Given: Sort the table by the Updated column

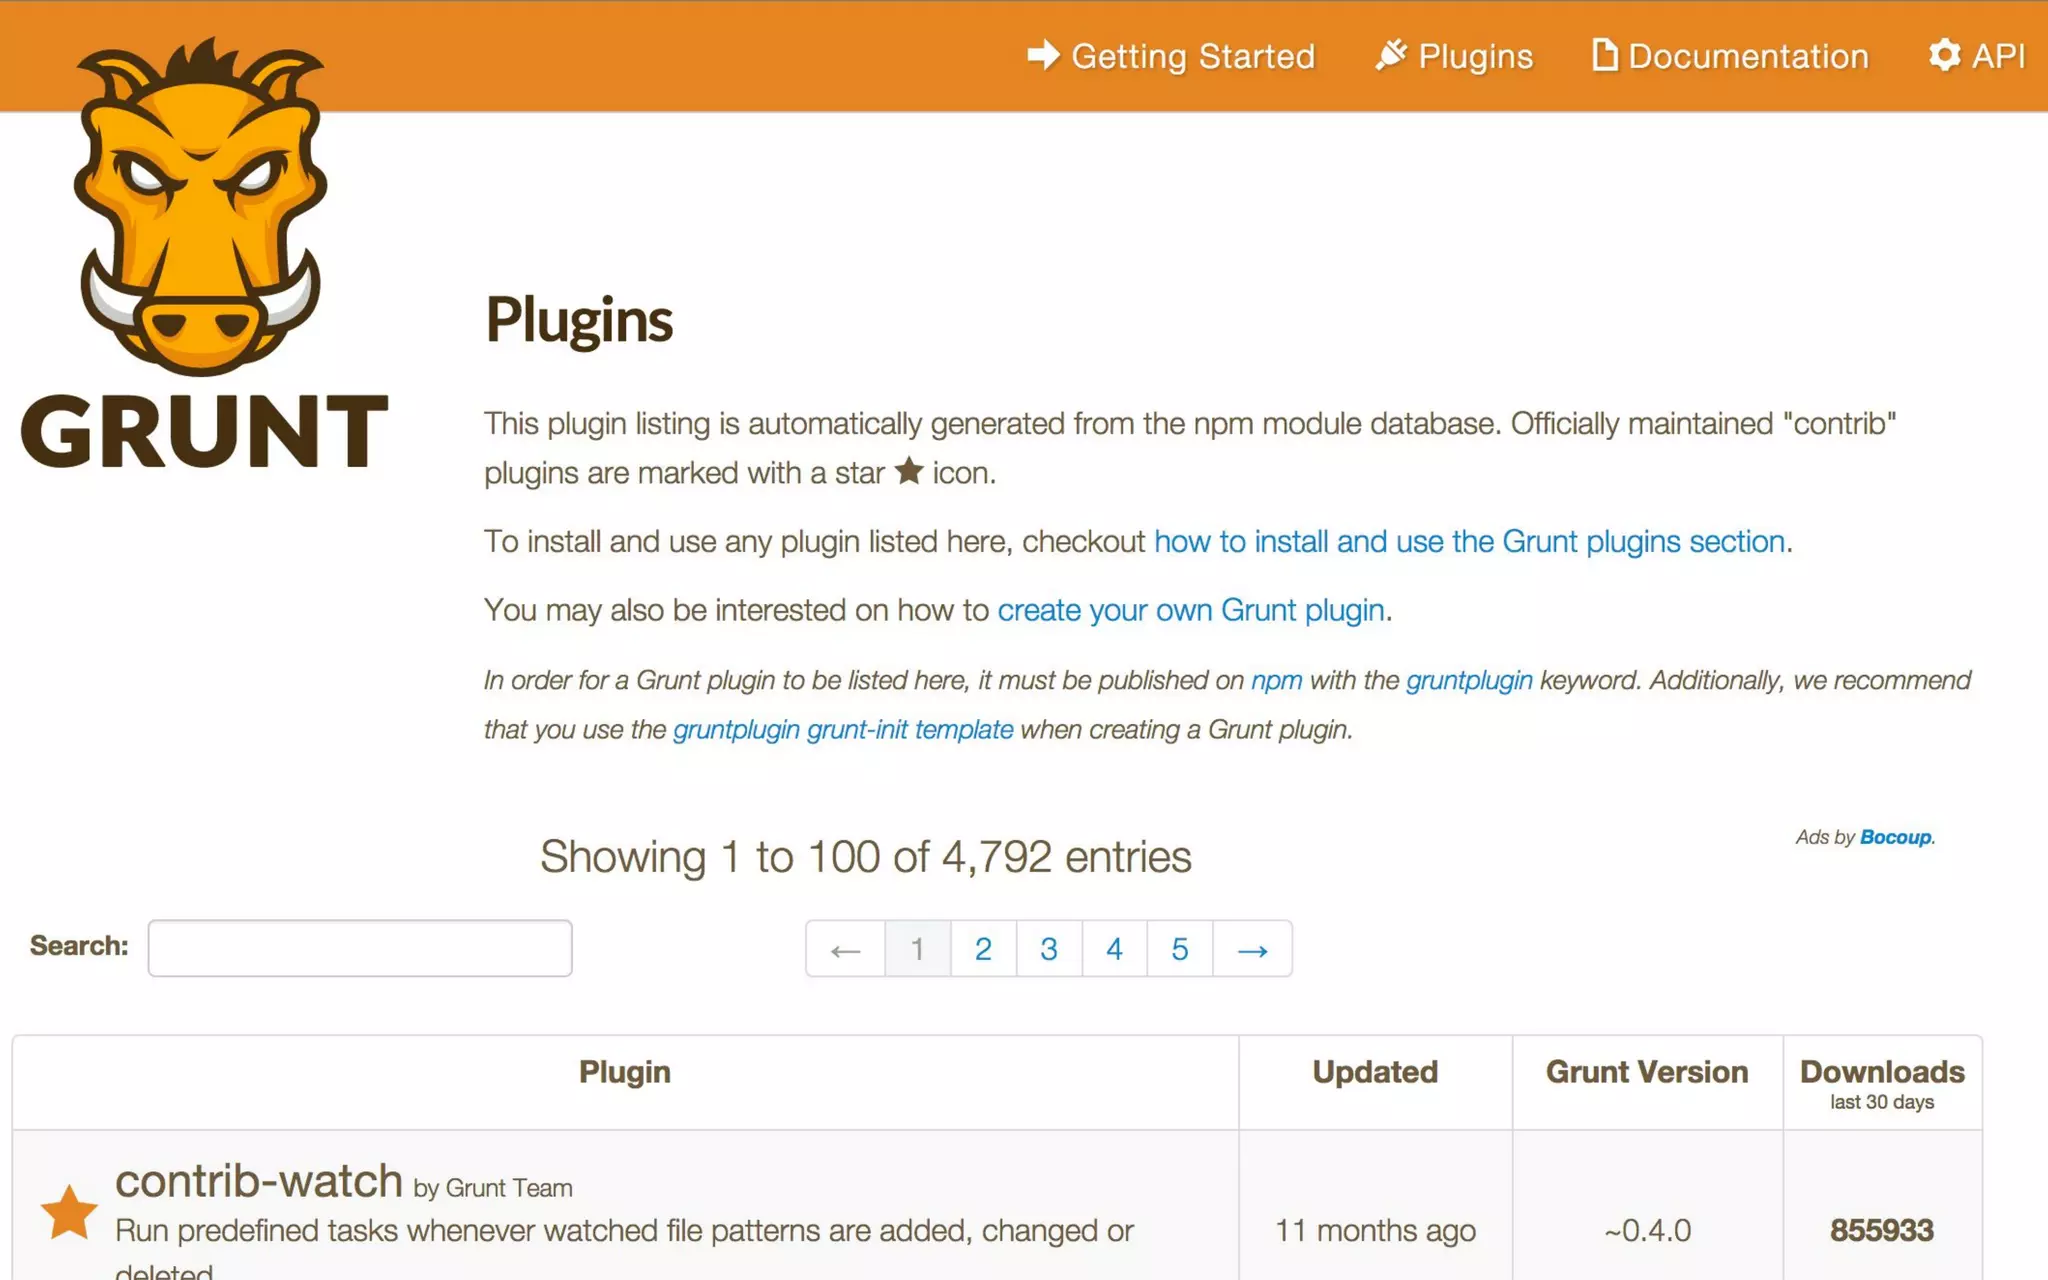Looking at the screenshot, I should tap(1374, 1072).
